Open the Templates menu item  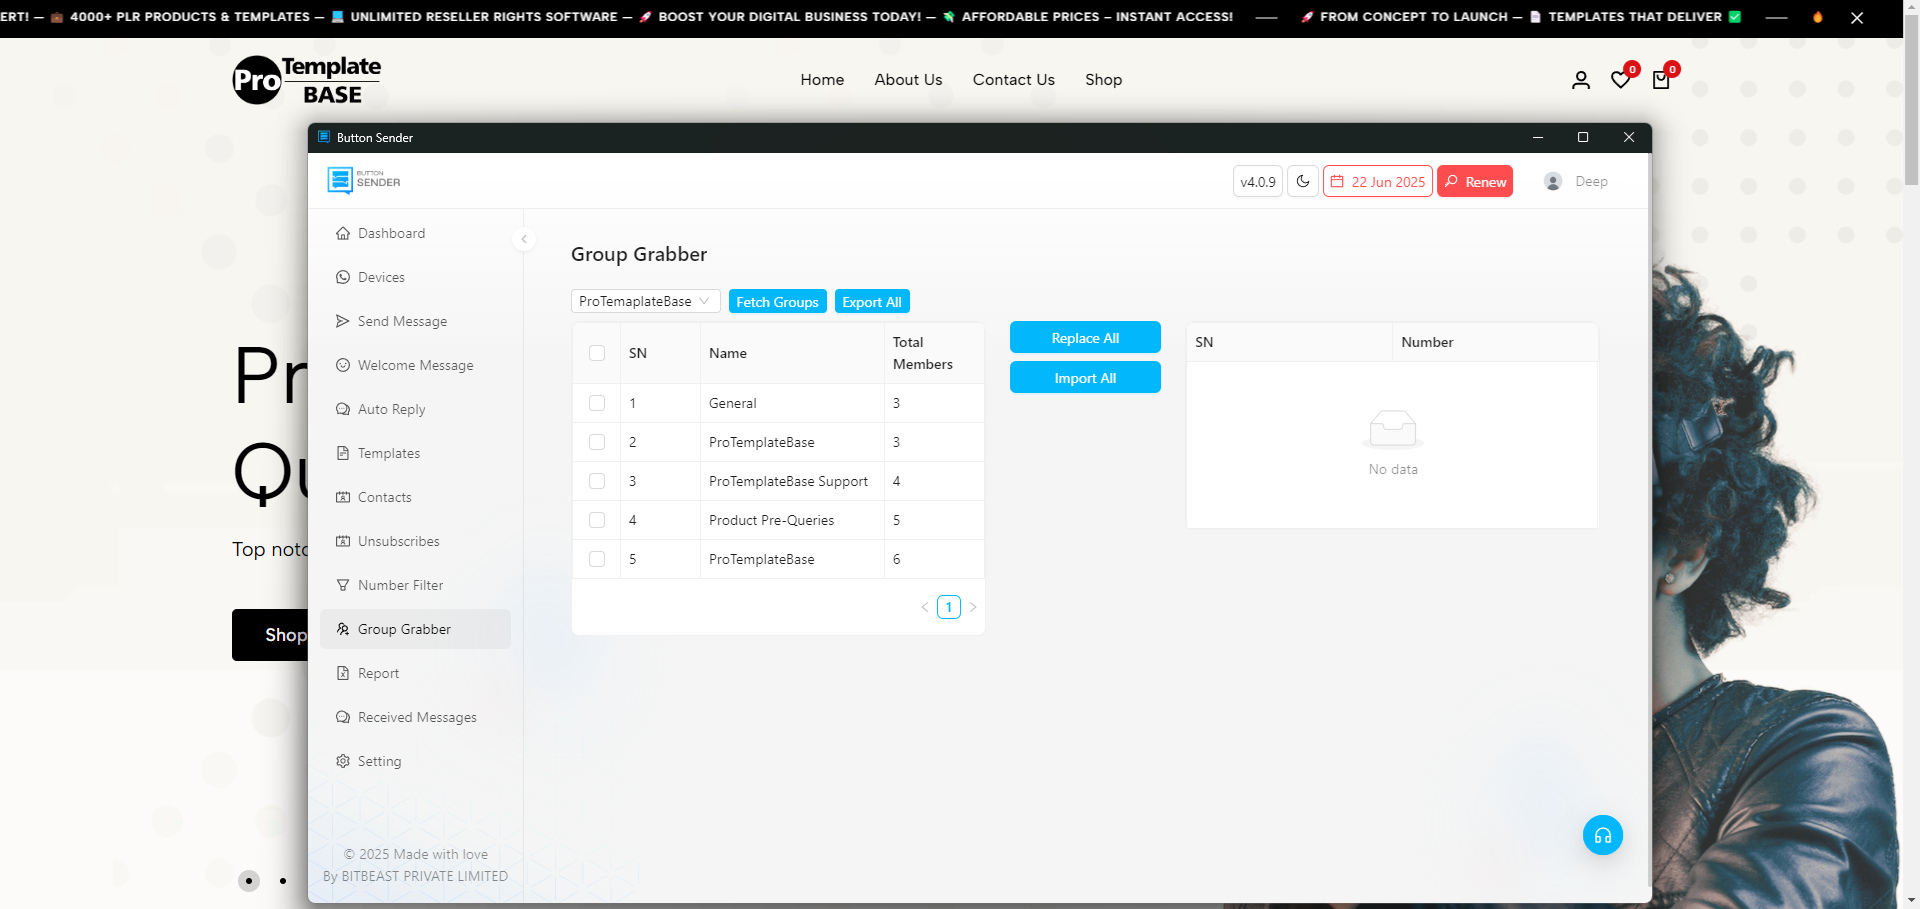[415, 453]
